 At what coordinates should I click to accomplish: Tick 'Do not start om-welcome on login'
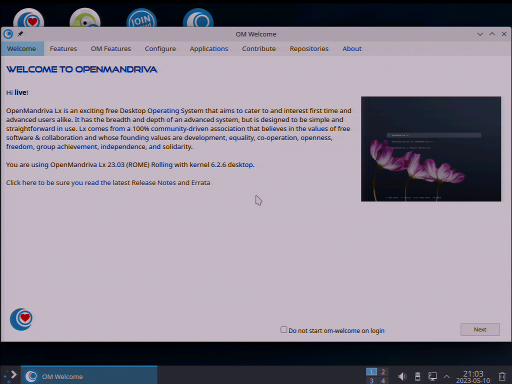[284, 330]
